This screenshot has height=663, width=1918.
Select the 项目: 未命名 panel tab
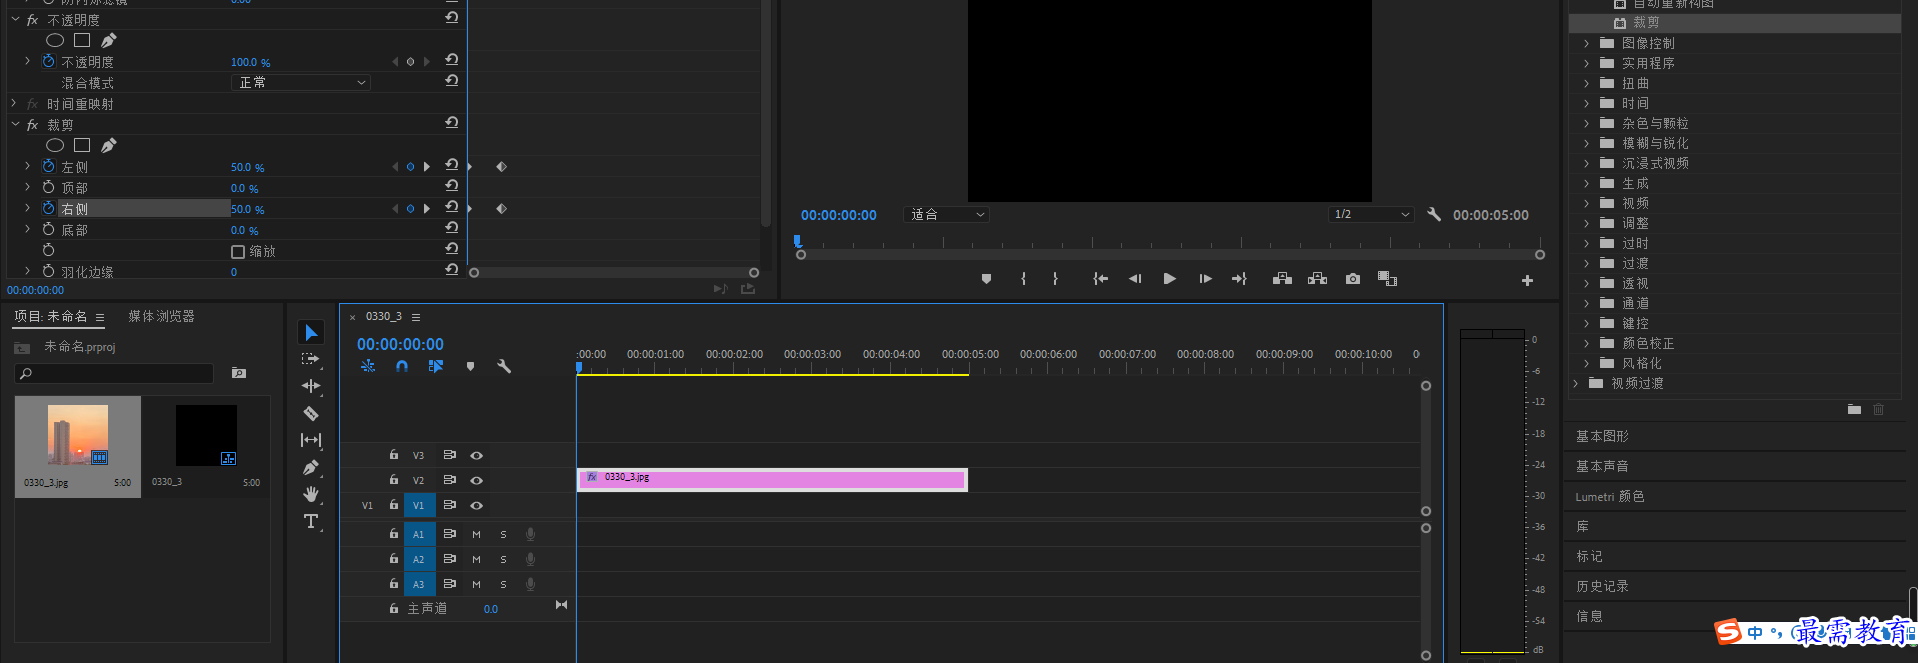51,316
